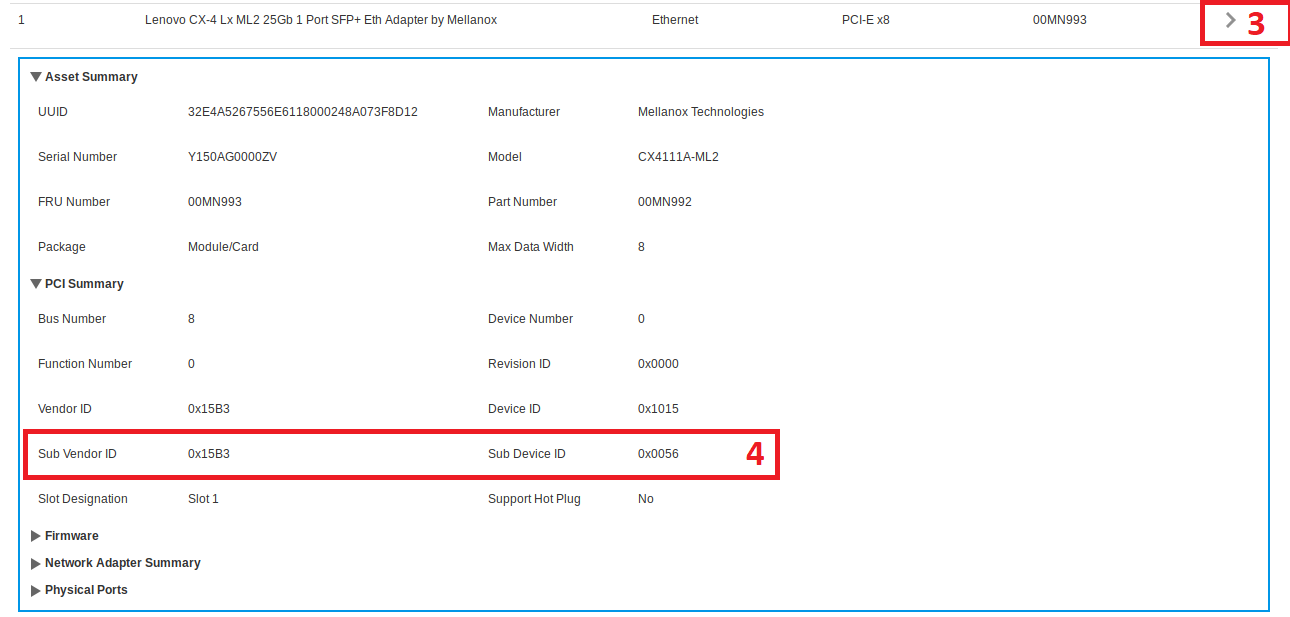Click the Mellanox Technologies manufacturer value
This screenshot has height=617, width=1290.
click(x=700, y=112)
